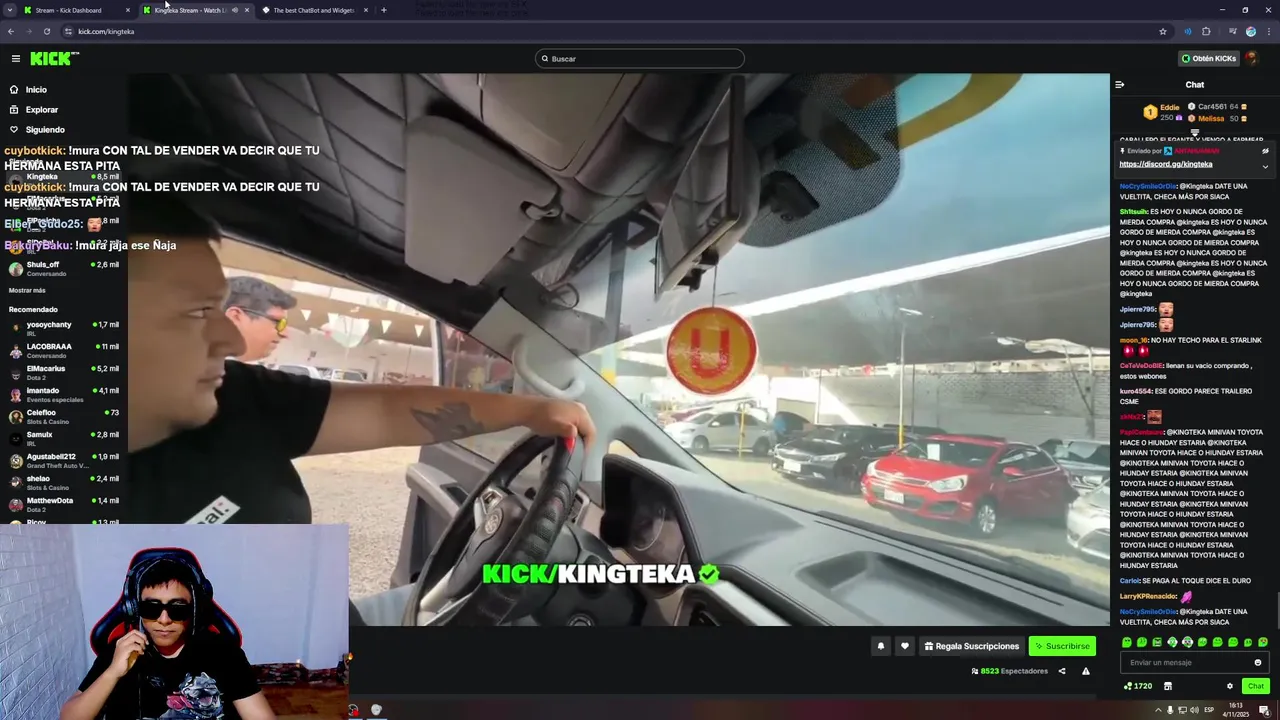Open the channel shop icon
This screenshot has height=720, width=1280.
(1167, 686)
